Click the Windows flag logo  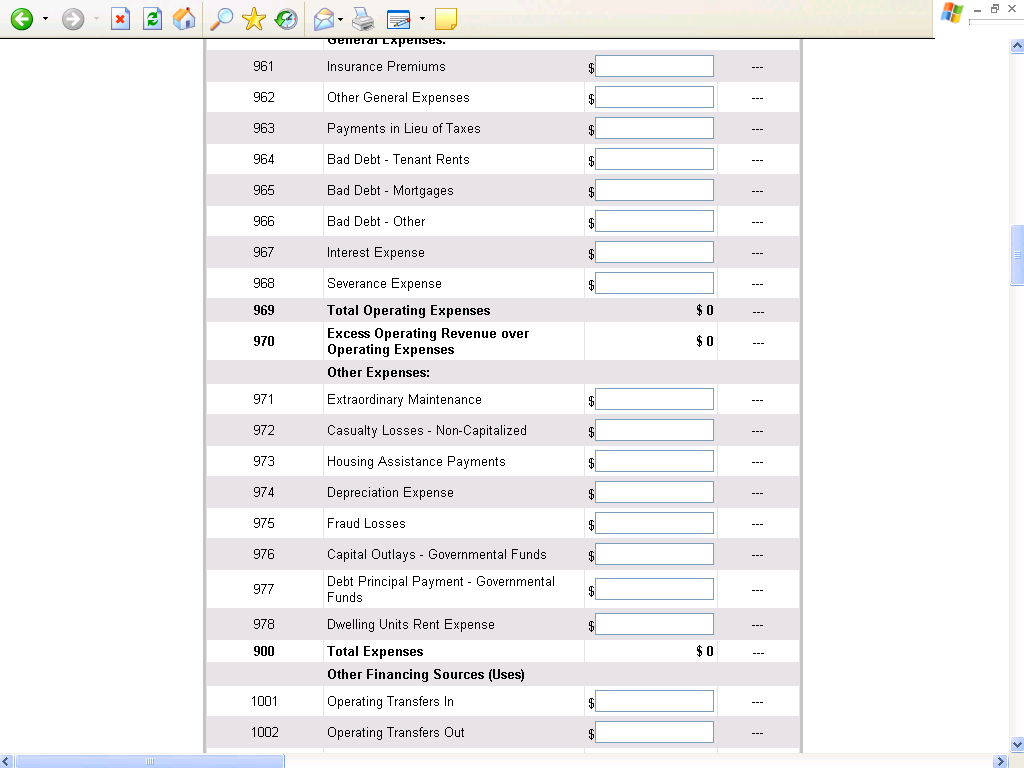952,12
